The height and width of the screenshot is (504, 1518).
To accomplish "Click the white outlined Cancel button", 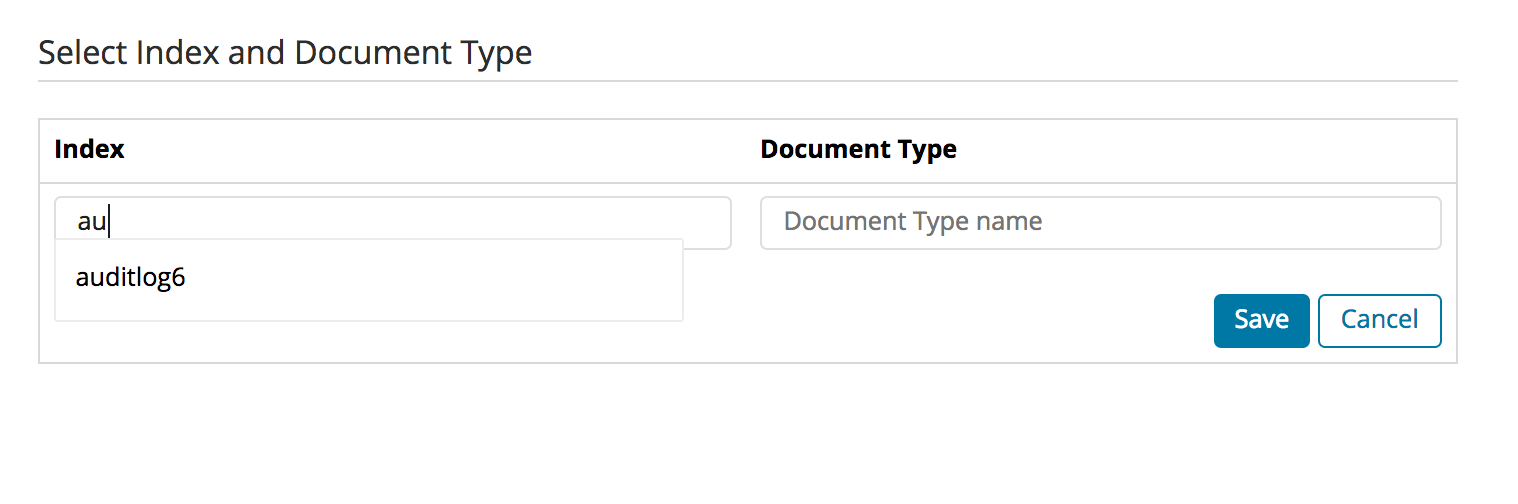I will [x=1379, y=320].
